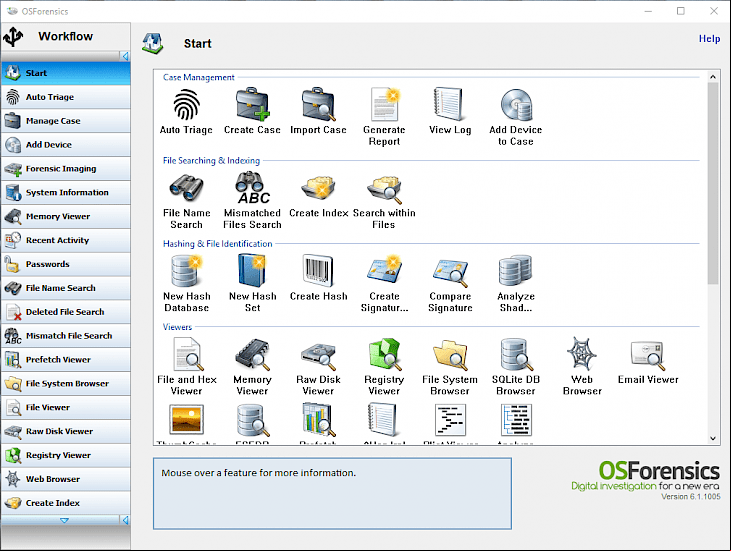Viewport: 731px width, 551px height.
Task: Click New Hash Set book icon
Action: 252,271
